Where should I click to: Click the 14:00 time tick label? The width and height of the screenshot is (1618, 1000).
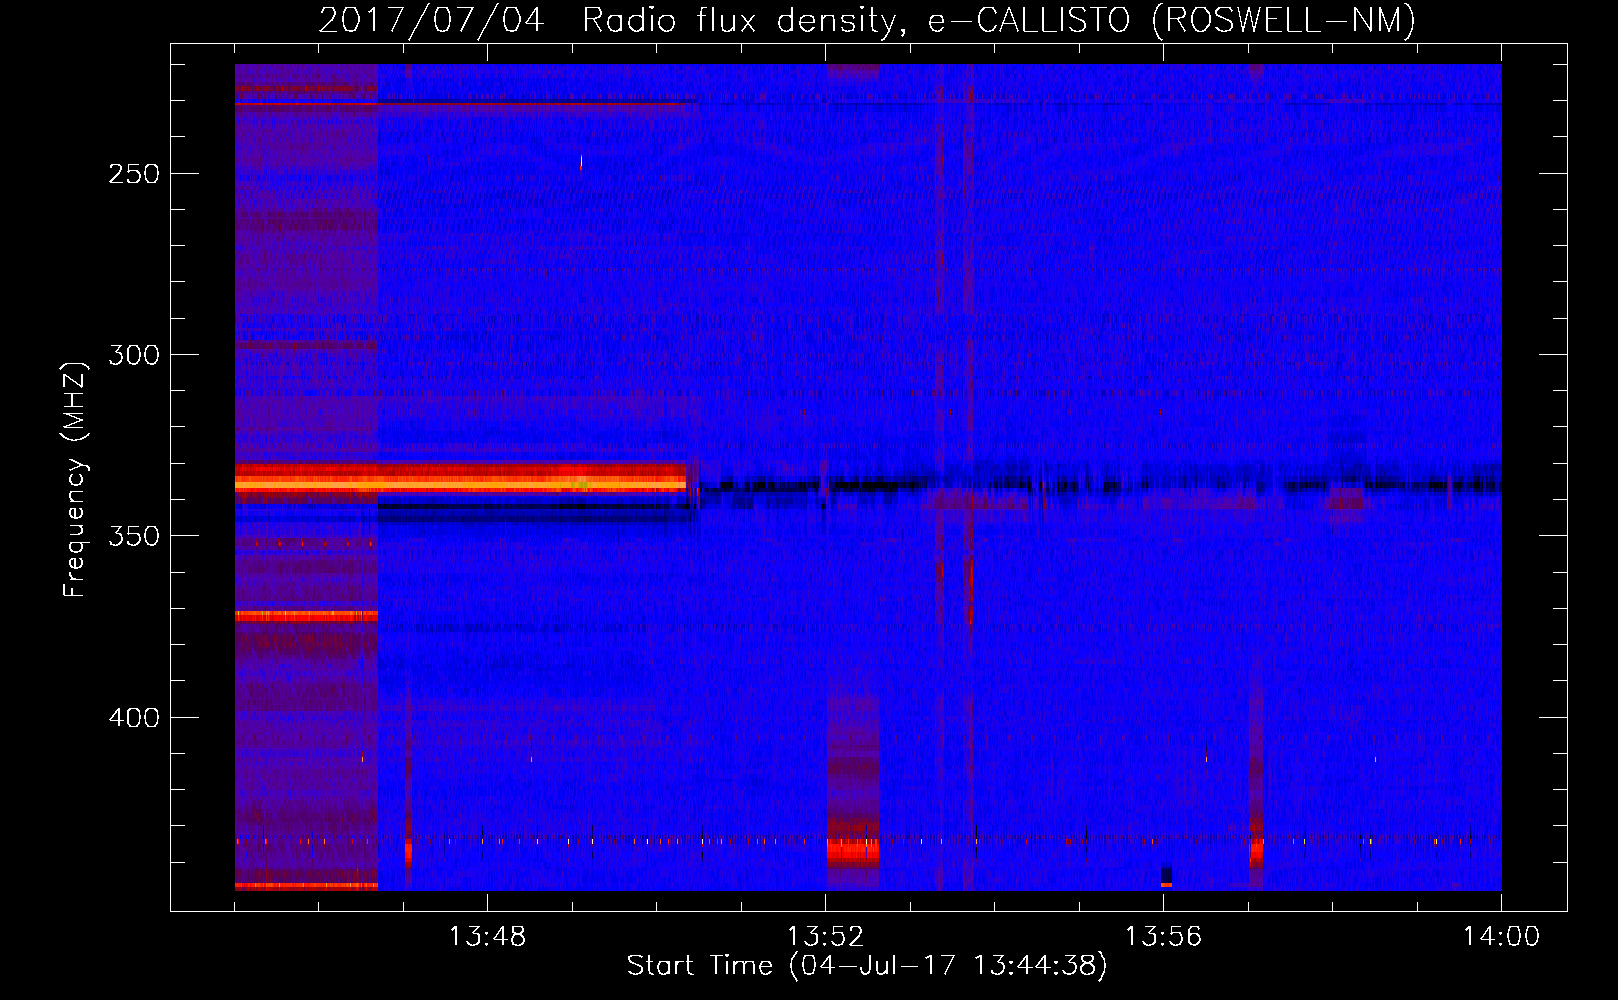tap(1501, 937)
